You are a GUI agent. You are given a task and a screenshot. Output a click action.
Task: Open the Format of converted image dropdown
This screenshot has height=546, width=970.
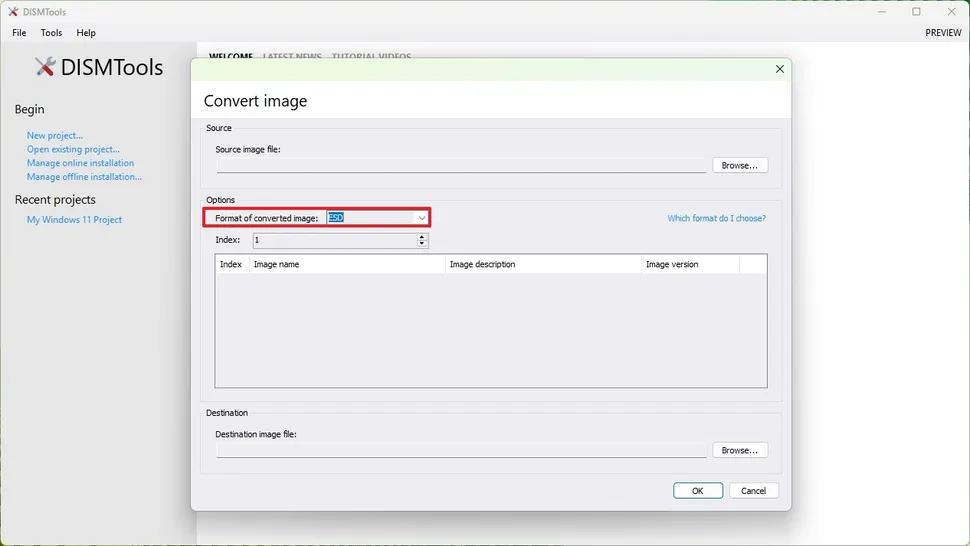[x=422, y=218]
